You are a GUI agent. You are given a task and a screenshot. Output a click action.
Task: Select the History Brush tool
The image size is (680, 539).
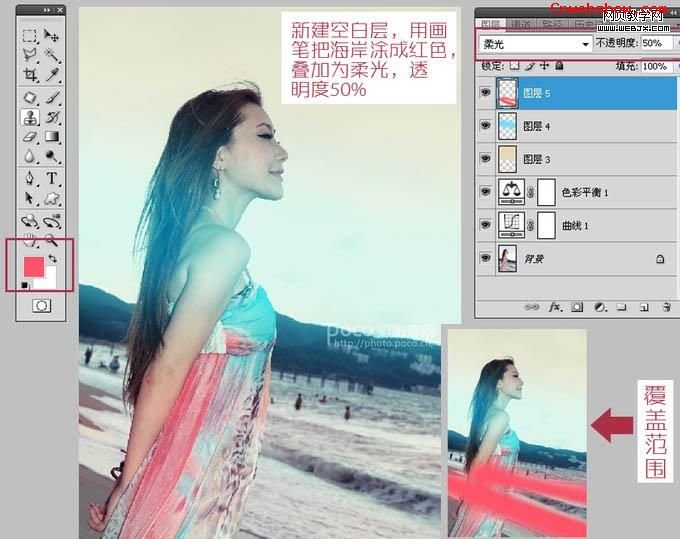[x=51, y=117]
